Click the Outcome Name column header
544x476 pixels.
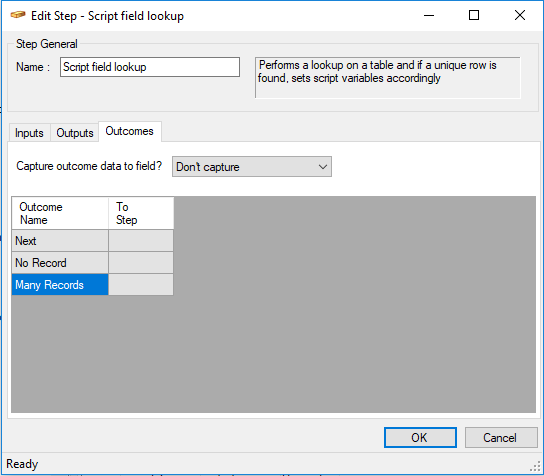pyautogui.click(x=60, y=213)
